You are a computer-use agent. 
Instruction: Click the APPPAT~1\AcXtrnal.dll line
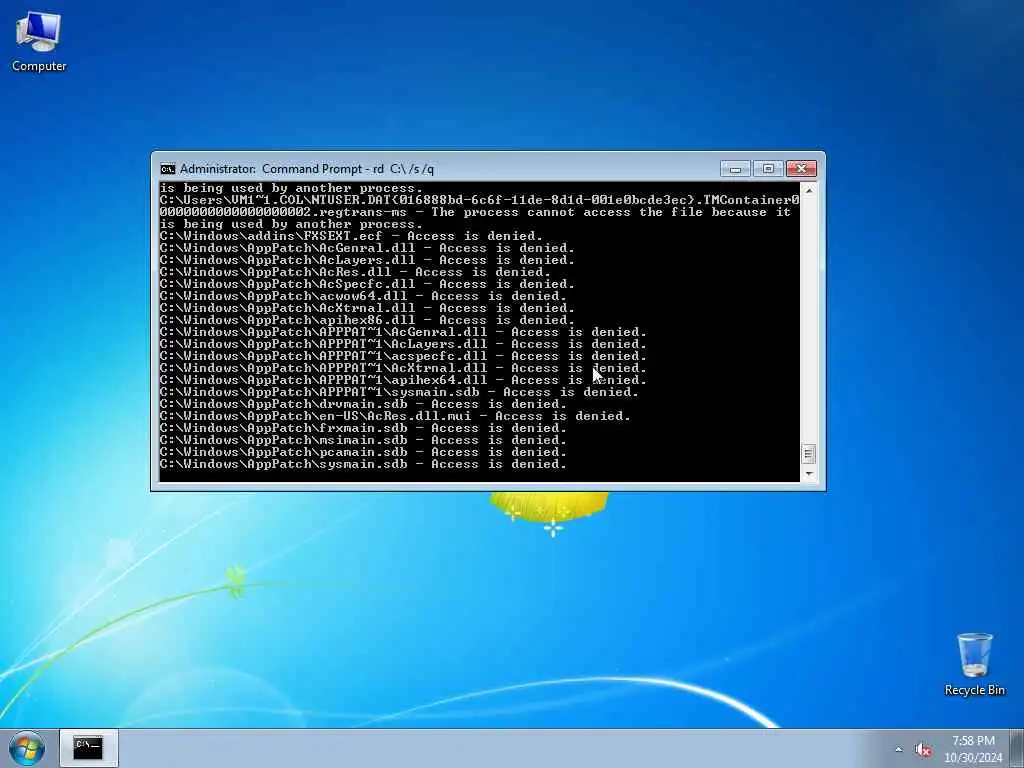click(403, 368)
